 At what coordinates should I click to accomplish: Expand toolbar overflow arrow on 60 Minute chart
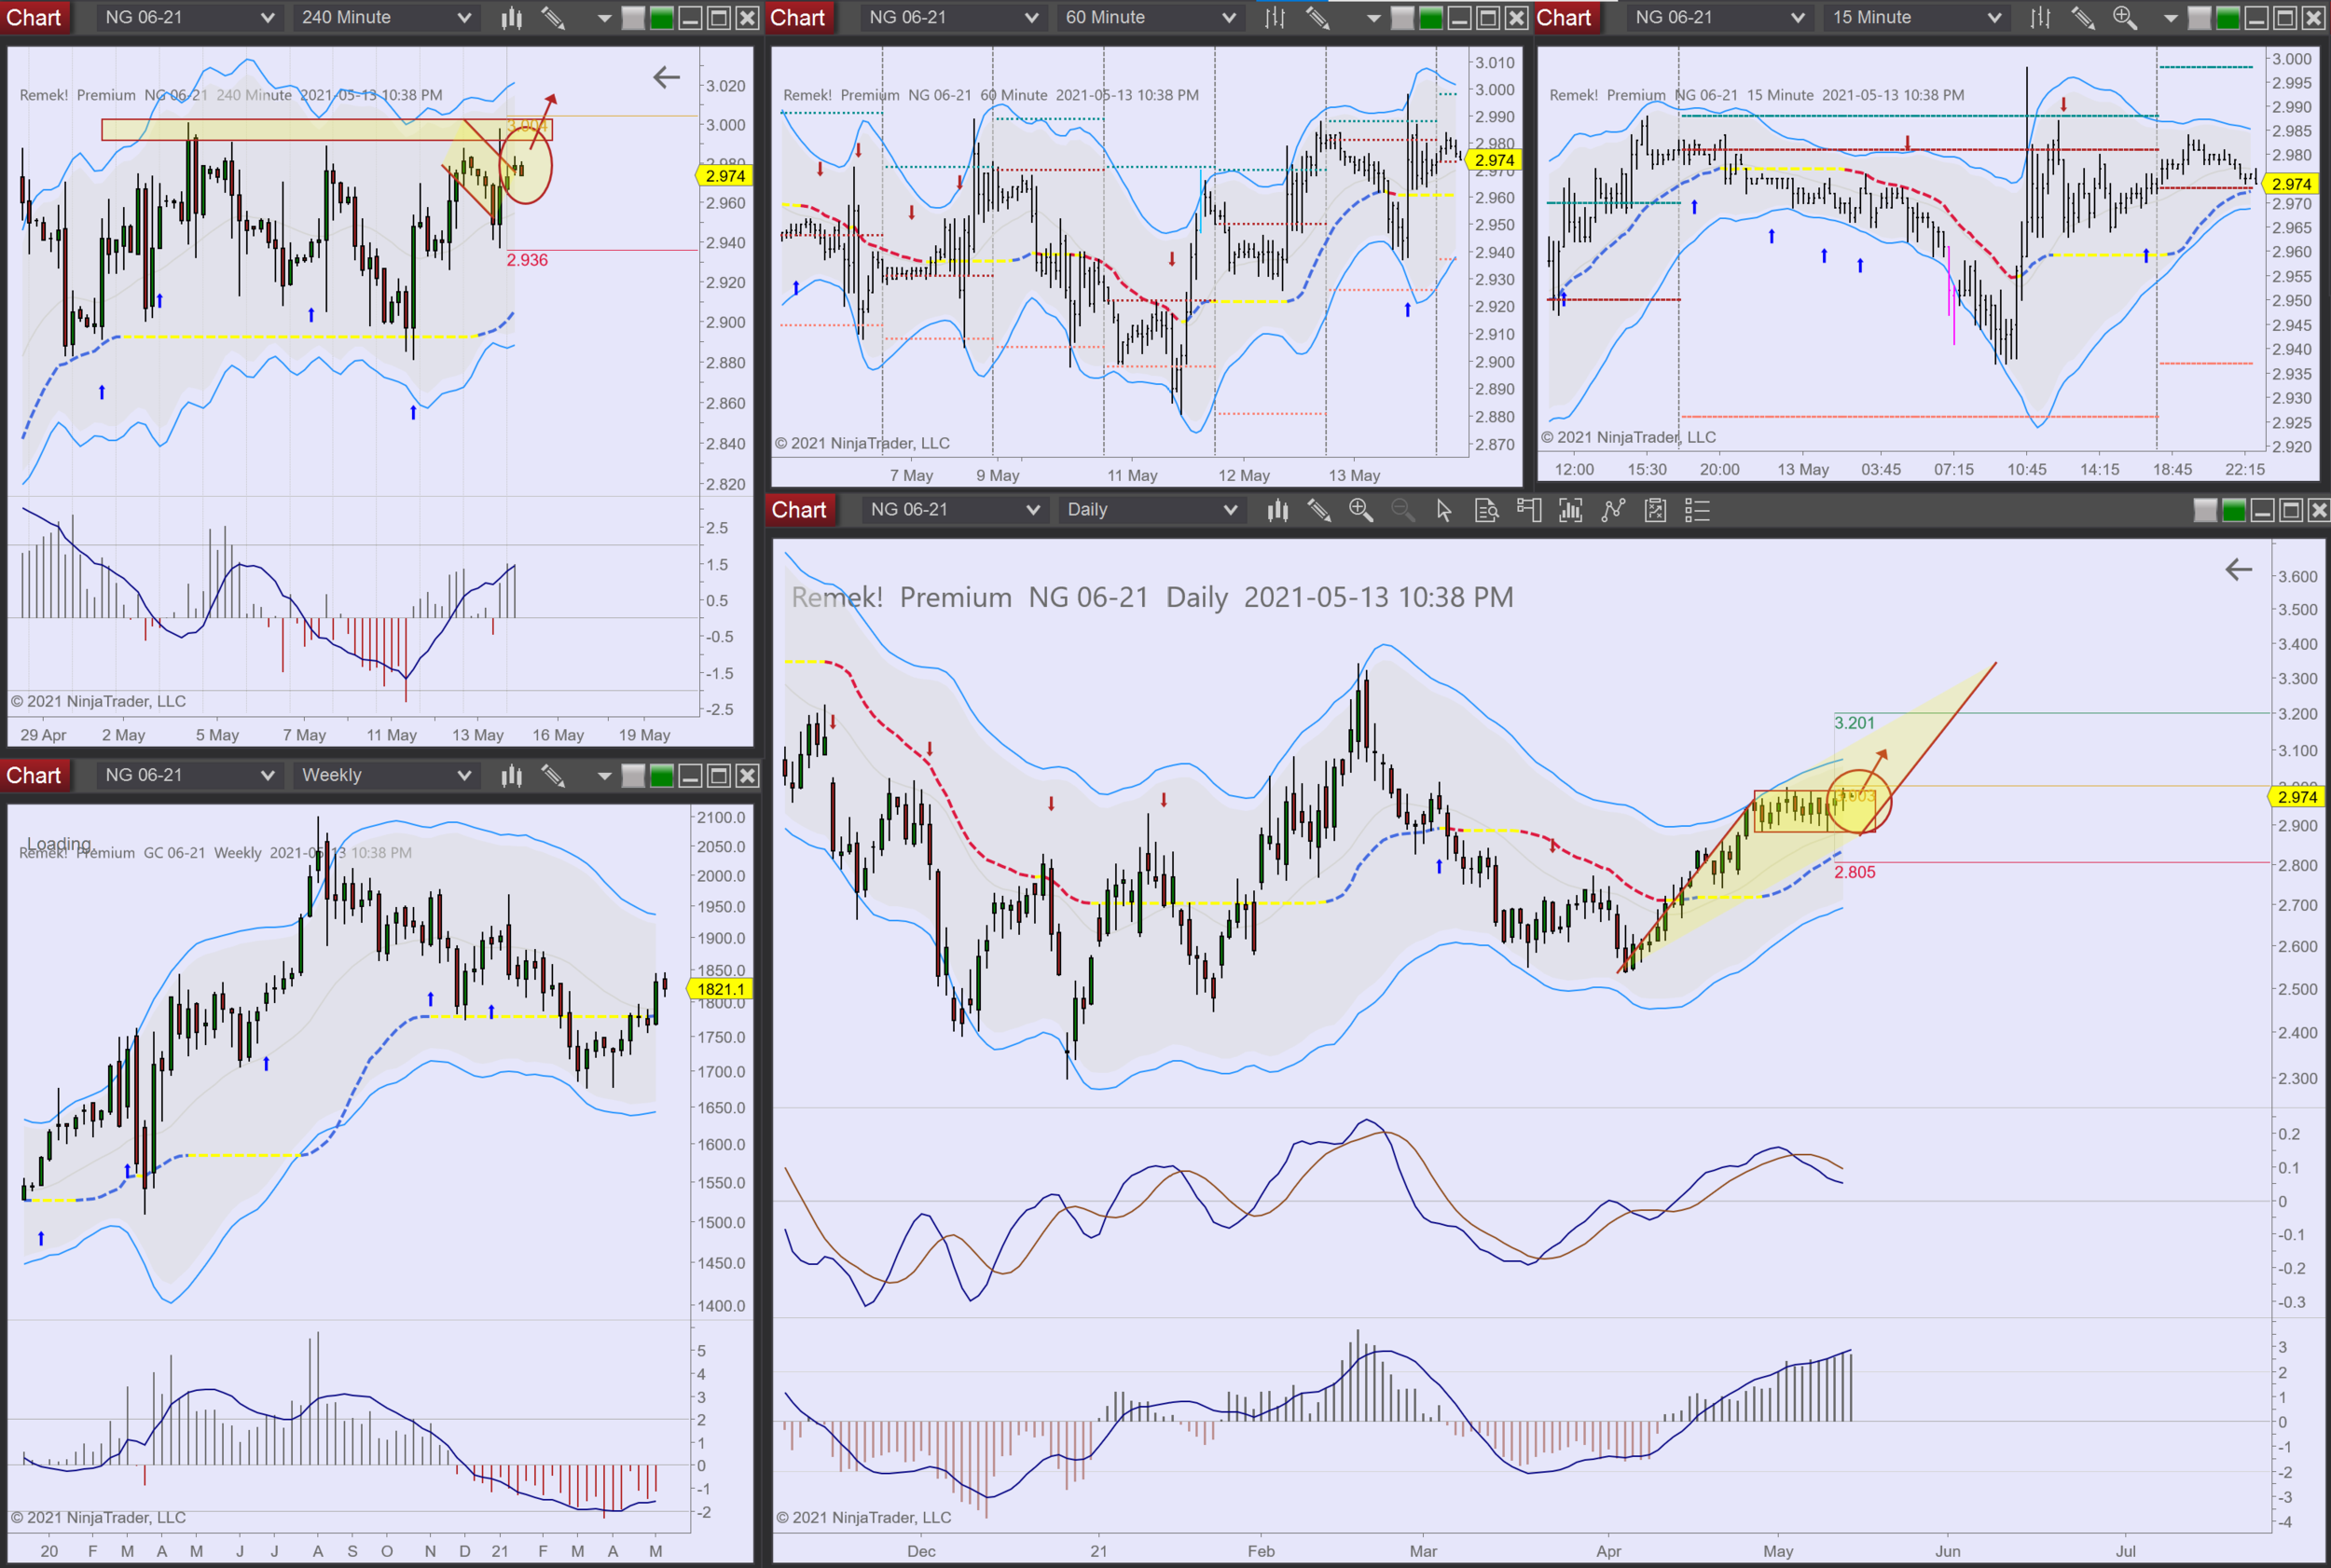point(1373,17)
